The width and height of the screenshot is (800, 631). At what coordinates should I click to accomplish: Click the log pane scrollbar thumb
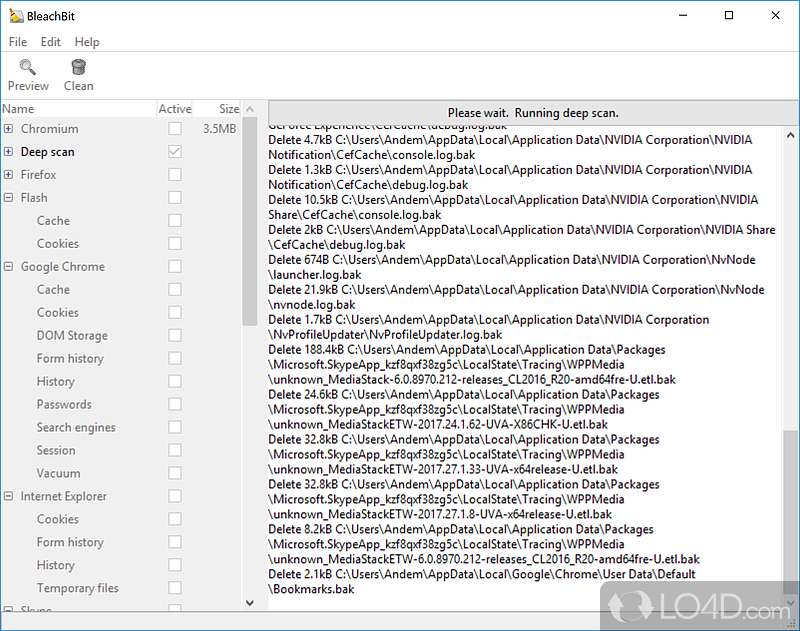(x=790, y=512)
